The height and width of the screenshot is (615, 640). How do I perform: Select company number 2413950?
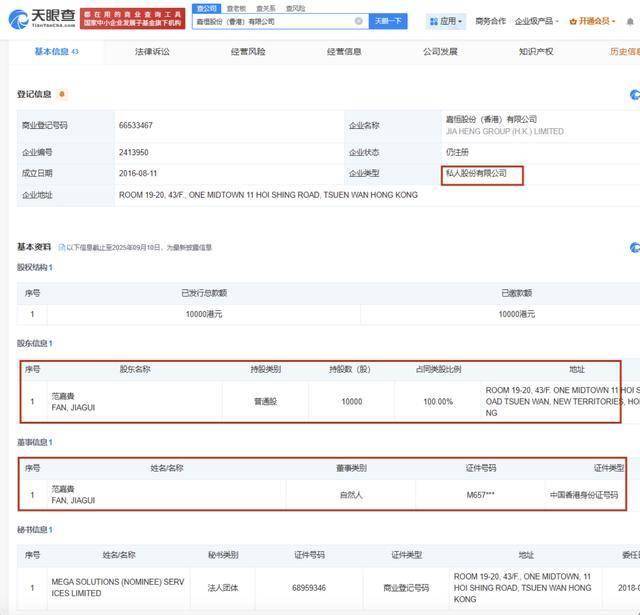(x=133, y=152)
